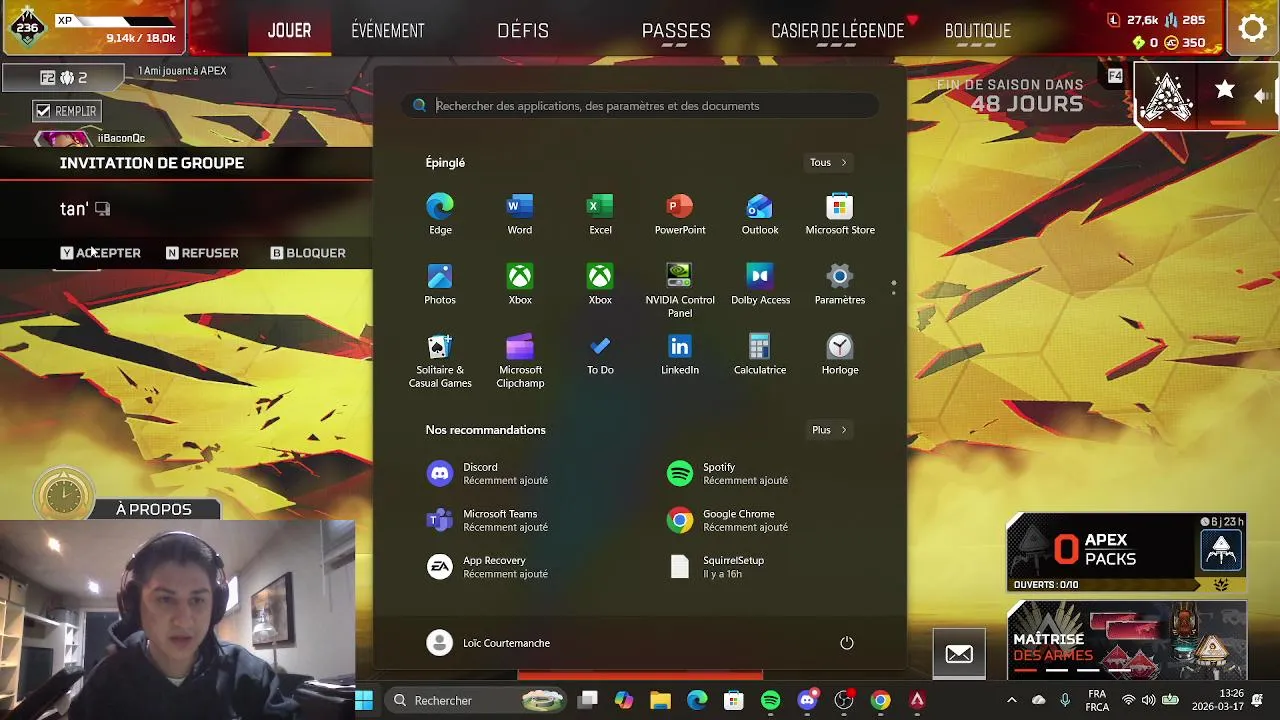Open Apex game settings gear
This screenshot has width=1280, height=720.
(x=1252, y=29)
